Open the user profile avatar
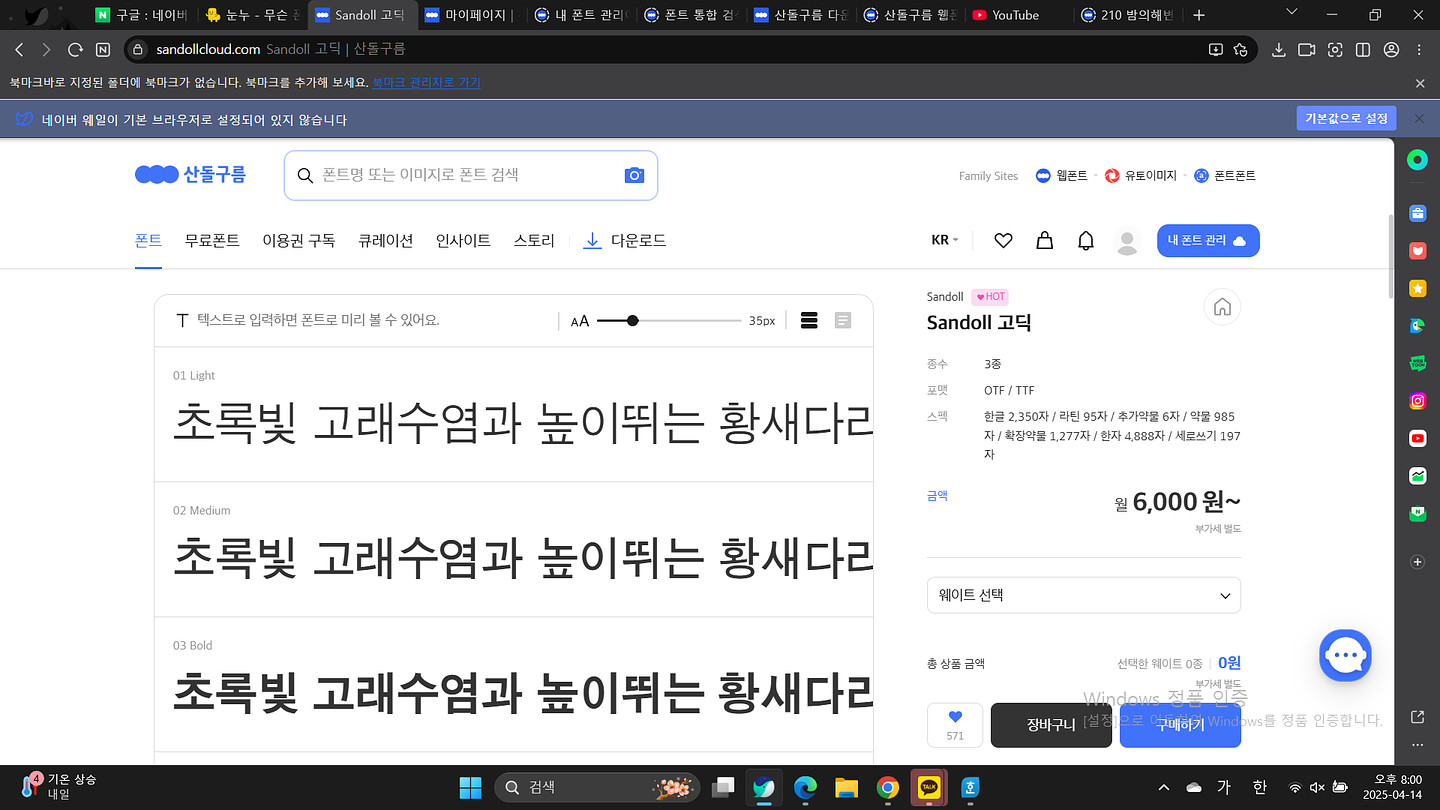This screenshot has width=1440, height=810. click(1127, 241)
